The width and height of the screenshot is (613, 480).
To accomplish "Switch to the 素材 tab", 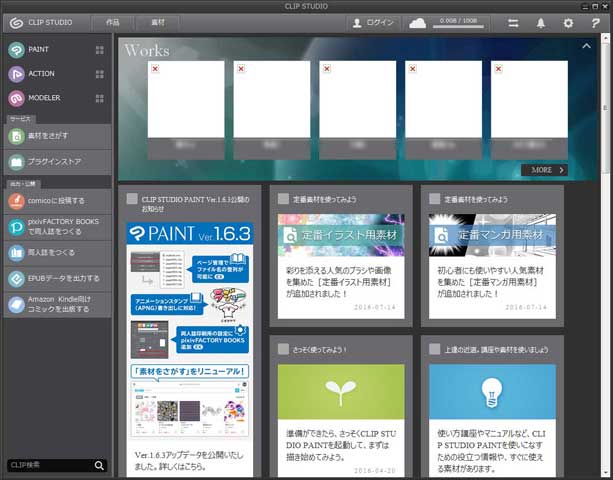I will click(x=159, y=23).
